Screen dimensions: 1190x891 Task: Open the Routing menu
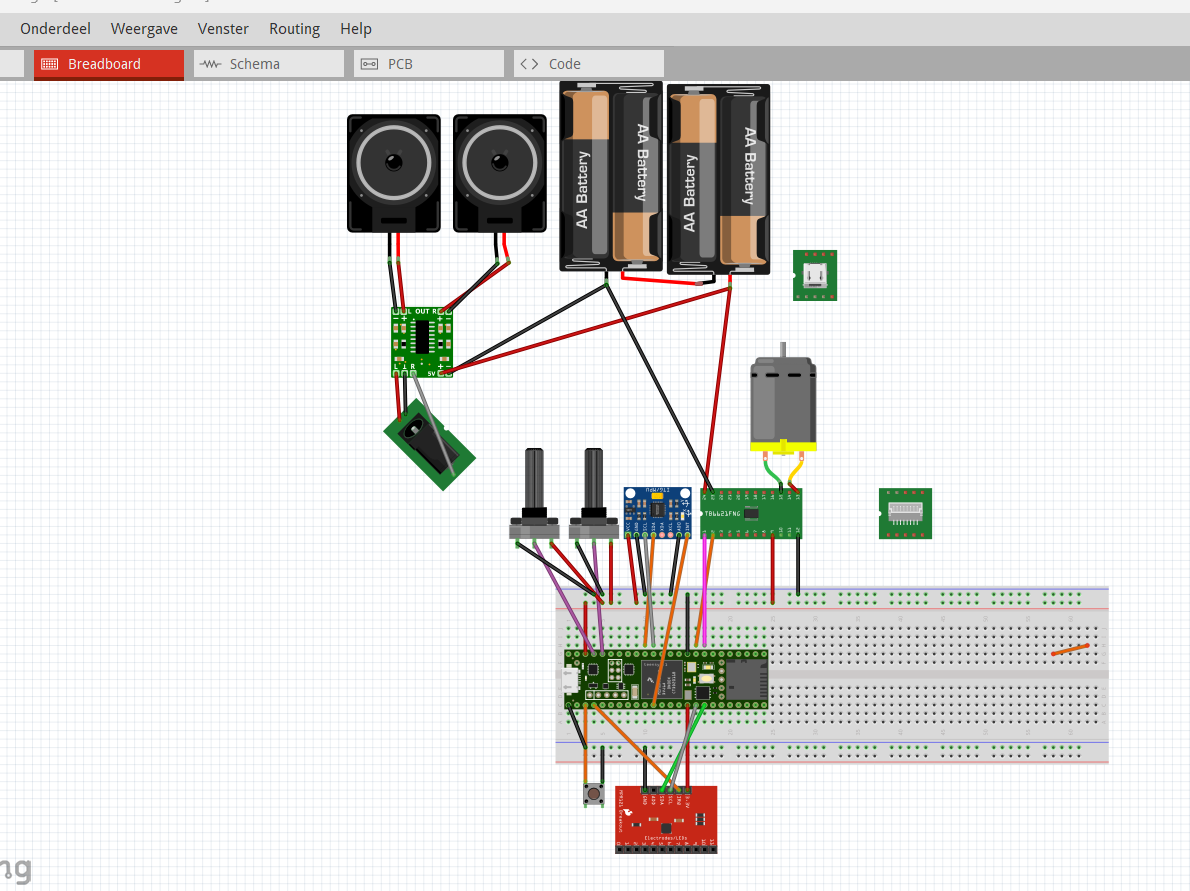294,29
